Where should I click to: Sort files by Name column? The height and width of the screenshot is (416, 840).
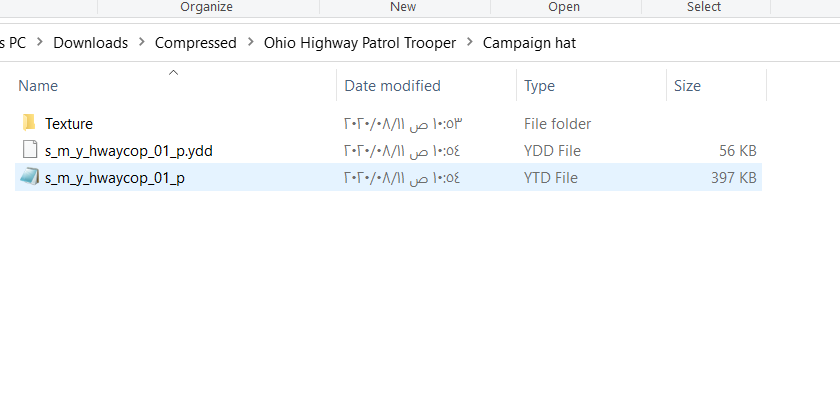click(x=38, y=86)
